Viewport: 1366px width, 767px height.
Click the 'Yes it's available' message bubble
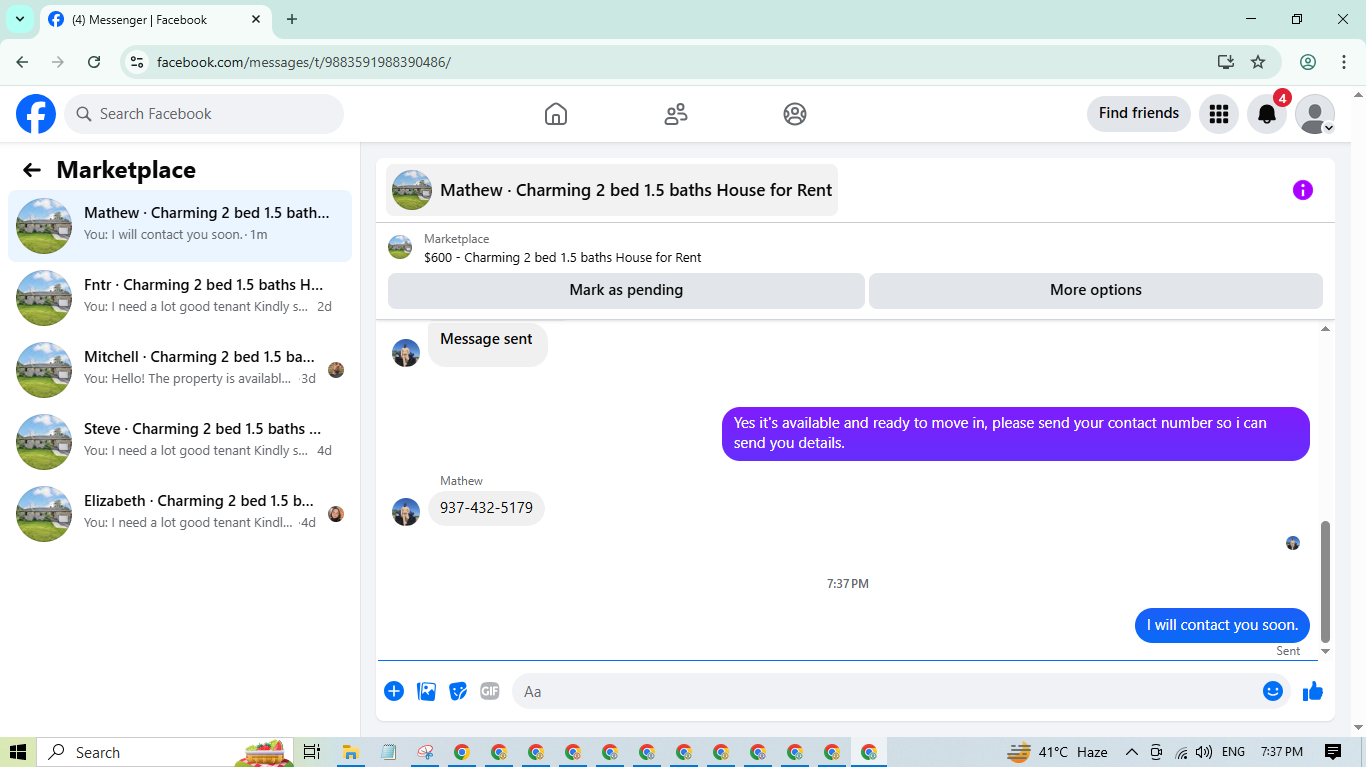click(1016, 434)
